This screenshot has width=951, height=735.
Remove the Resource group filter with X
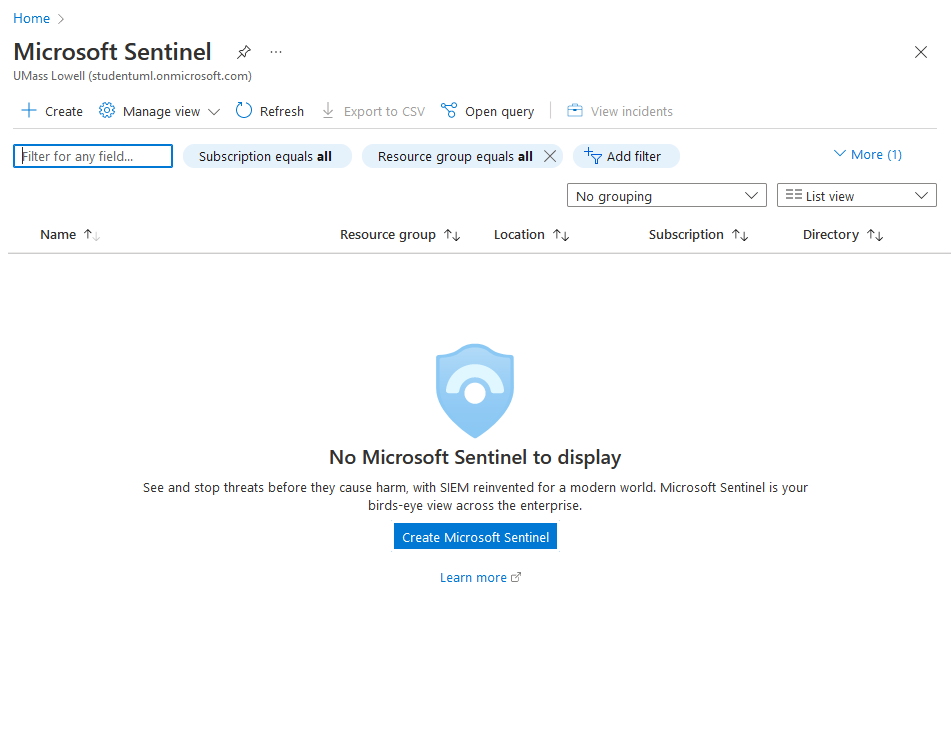point(549,156)
